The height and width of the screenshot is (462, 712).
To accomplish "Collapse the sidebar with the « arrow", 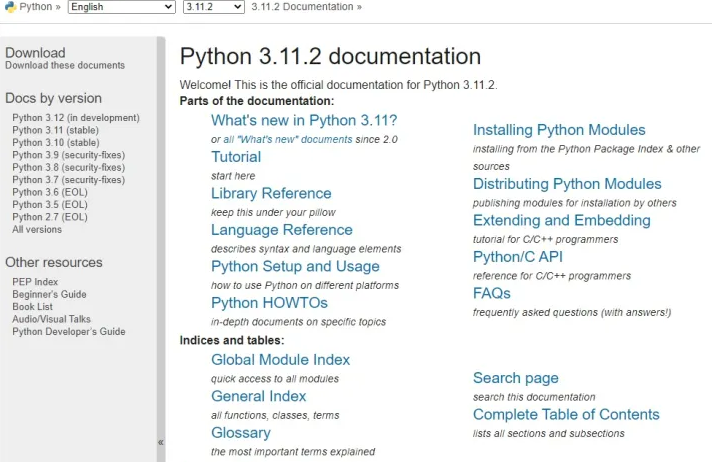I will click(161, 442).
